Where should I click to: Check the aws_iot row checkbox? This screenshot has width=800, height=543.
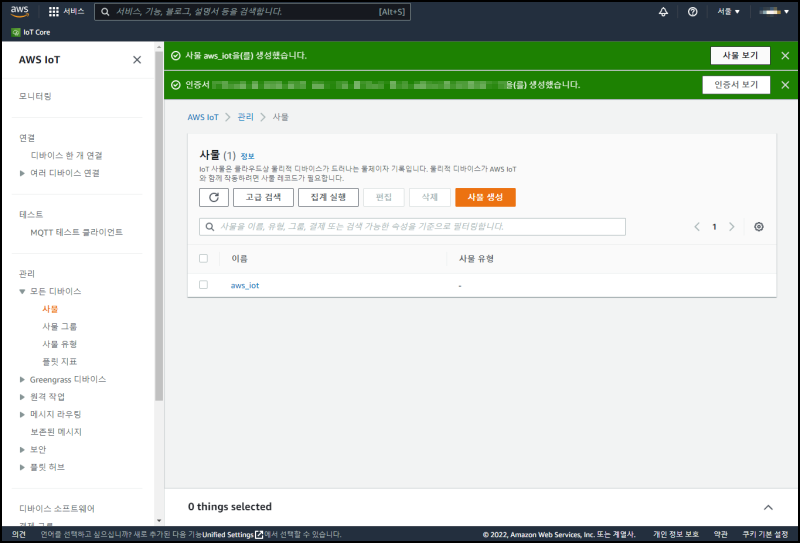point(204,285)
